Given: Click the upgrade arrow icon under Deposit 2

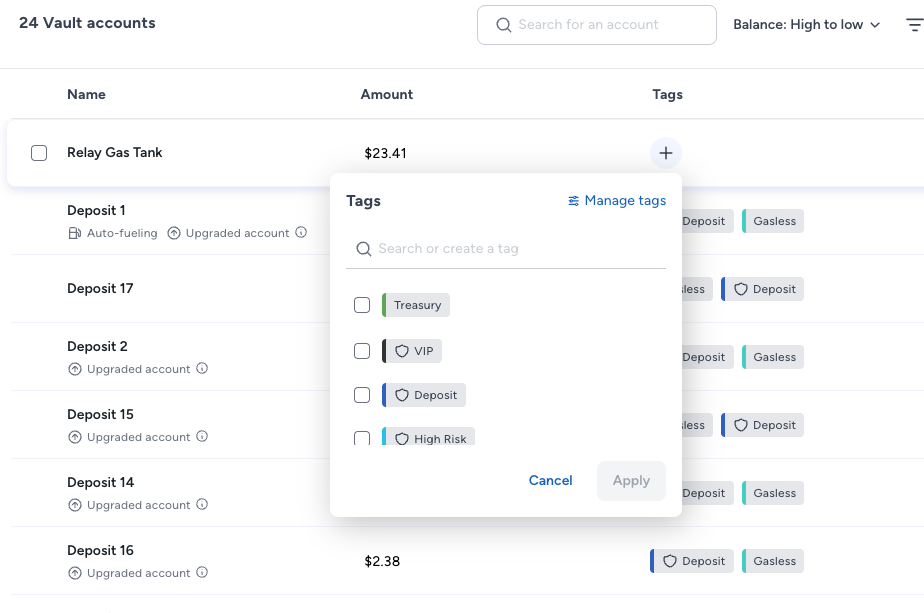Looking at the screenshot, I should point(74,370).
